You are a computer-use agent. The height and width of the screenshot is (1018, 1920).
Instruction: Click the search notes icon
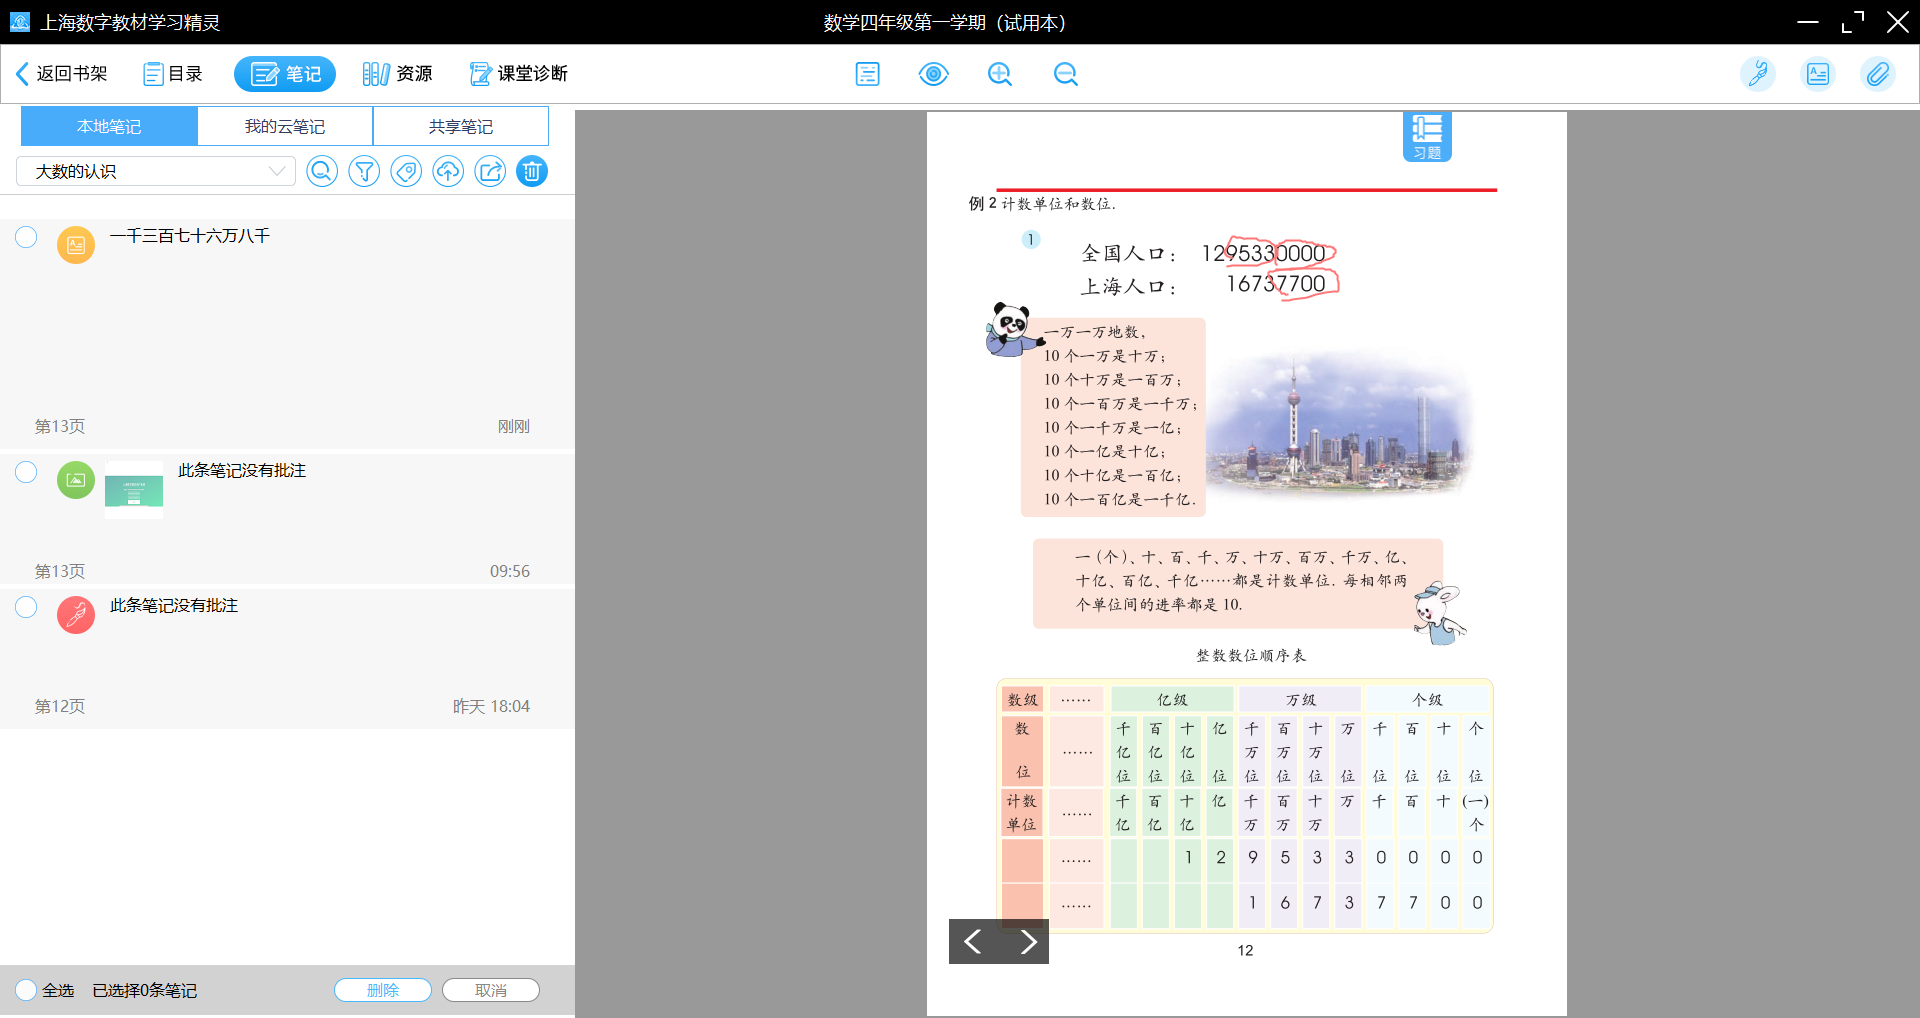[x=321, y=172]
